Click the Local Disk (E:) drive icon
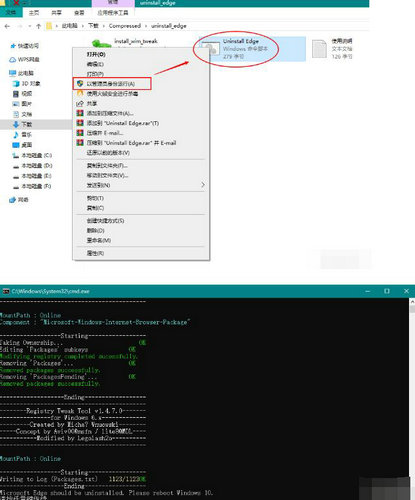 tap(16, 176)
